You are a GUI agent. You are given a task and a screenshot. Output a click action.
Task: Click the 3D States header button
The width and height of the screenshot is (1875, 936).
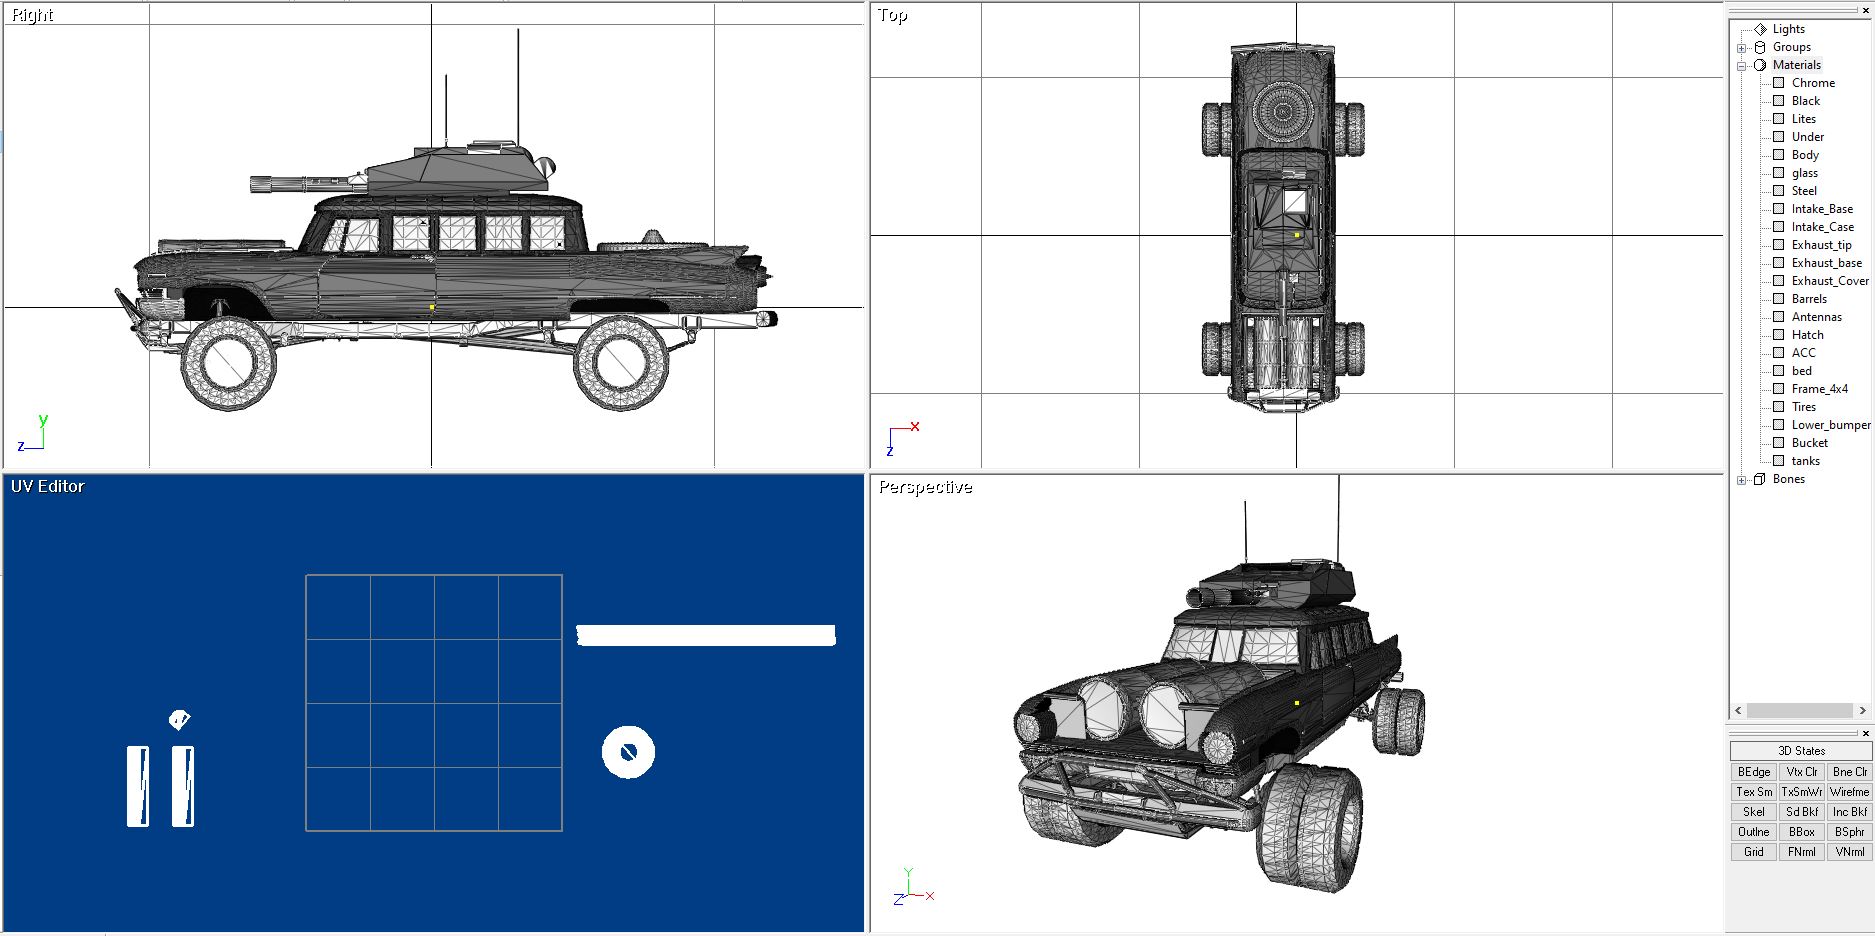[1800, 751]
